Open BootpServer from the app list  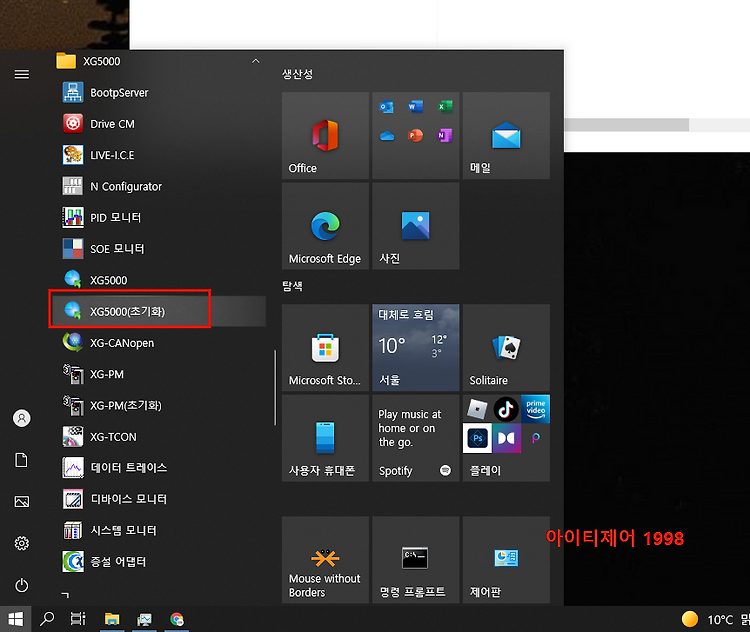158,93
